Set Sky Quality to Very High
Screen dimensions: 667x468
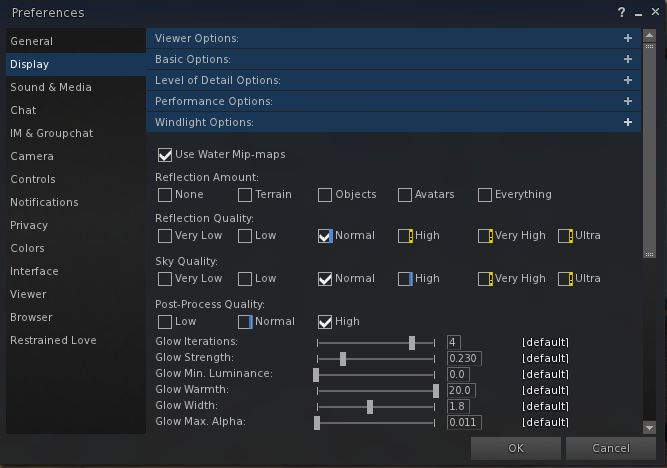pyautogui.click(x=485, y=279)
